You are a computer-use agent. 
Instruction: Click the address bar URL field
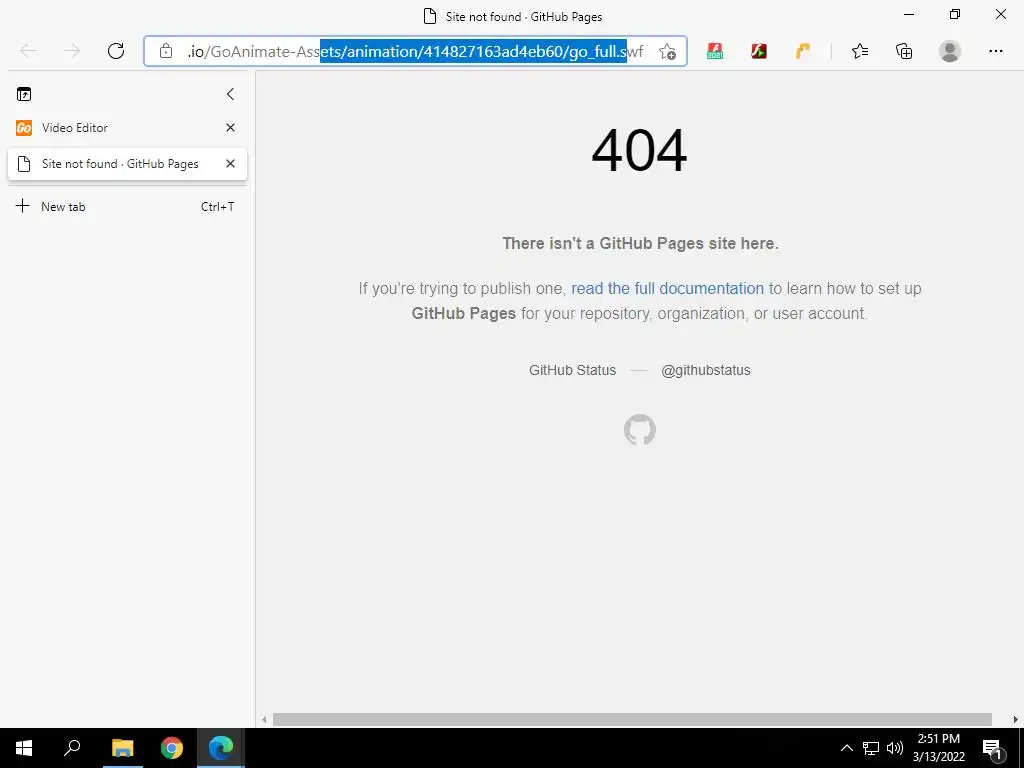pos(415,51)
